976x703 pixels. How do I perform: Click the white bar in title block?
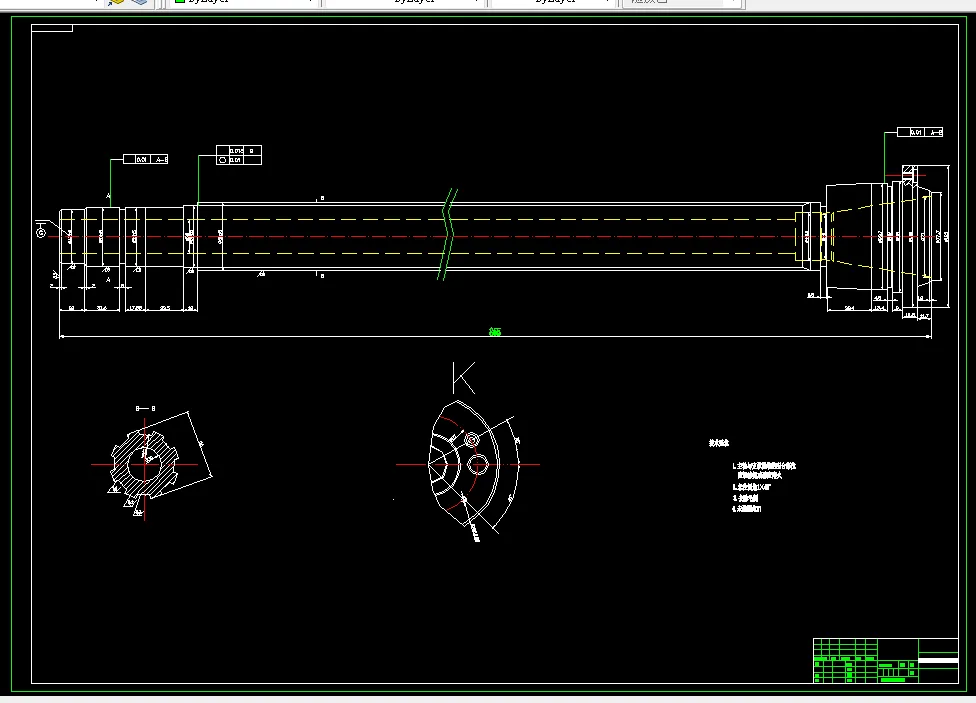coord(938,659)
